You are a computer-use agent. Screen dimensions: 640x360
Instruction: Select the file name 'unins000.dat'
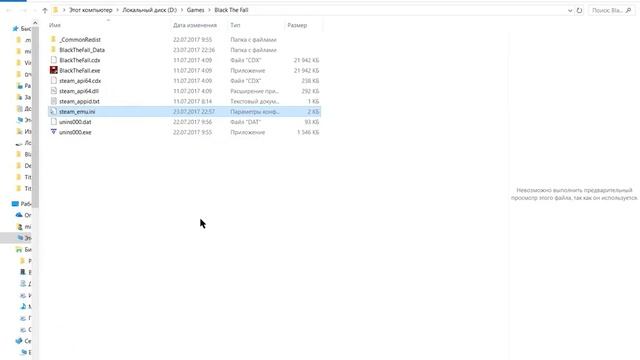coord(75,122)
